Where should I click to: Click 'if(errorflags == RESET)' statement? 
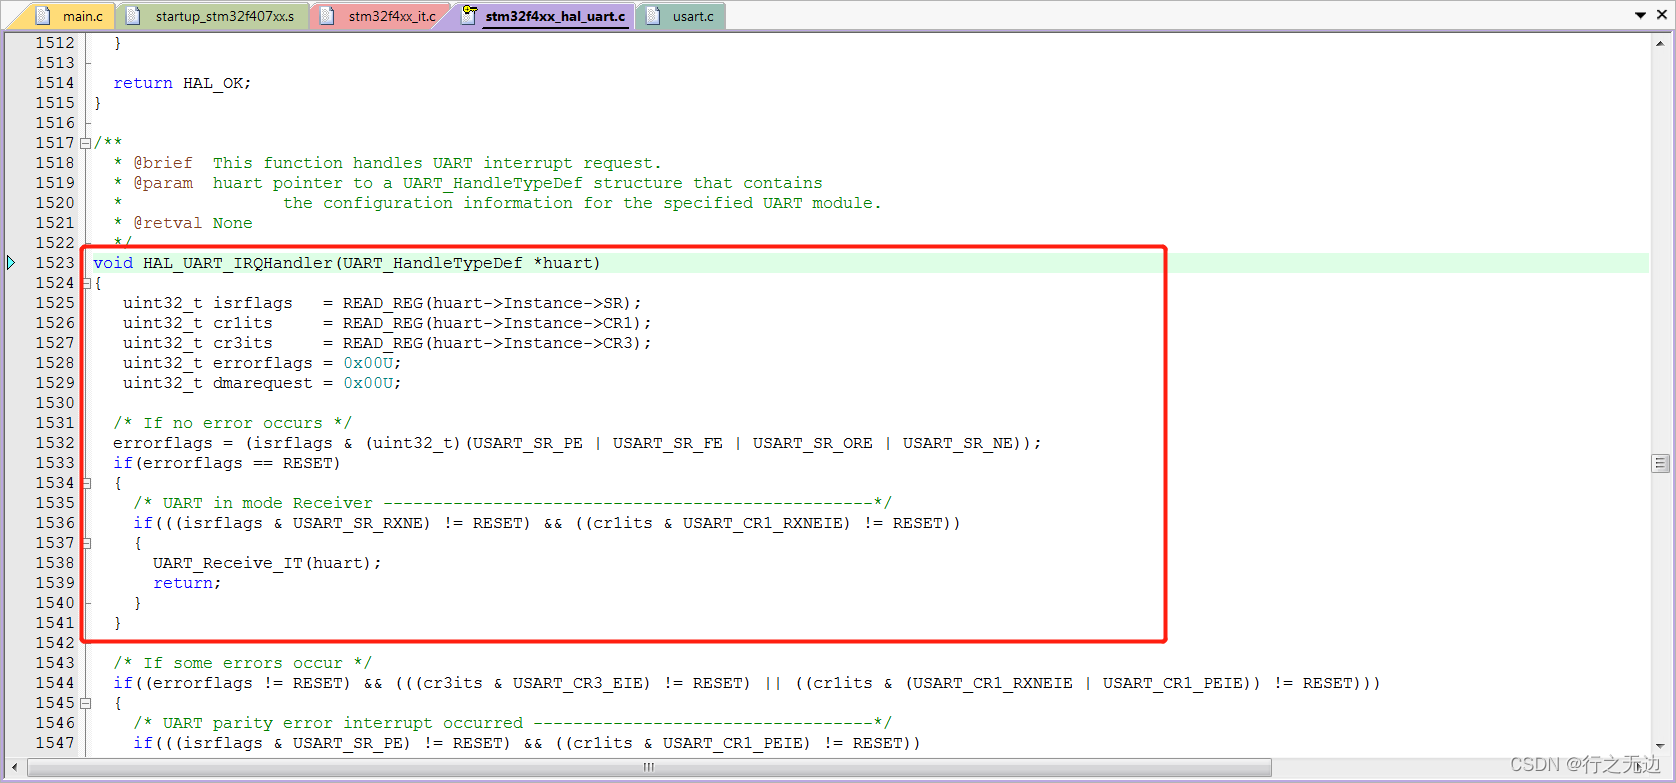[227, 463]
